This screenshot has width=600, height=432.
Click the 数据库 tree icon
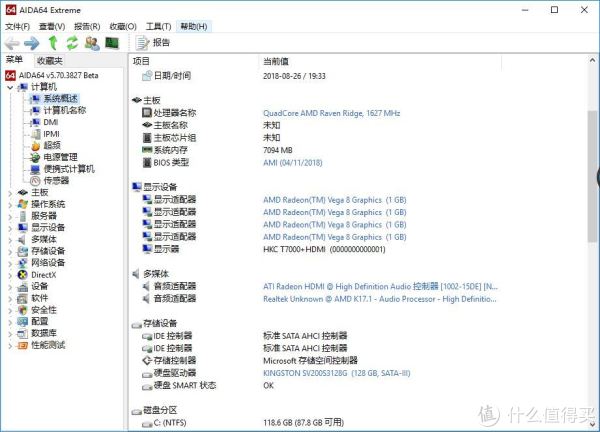23,333
